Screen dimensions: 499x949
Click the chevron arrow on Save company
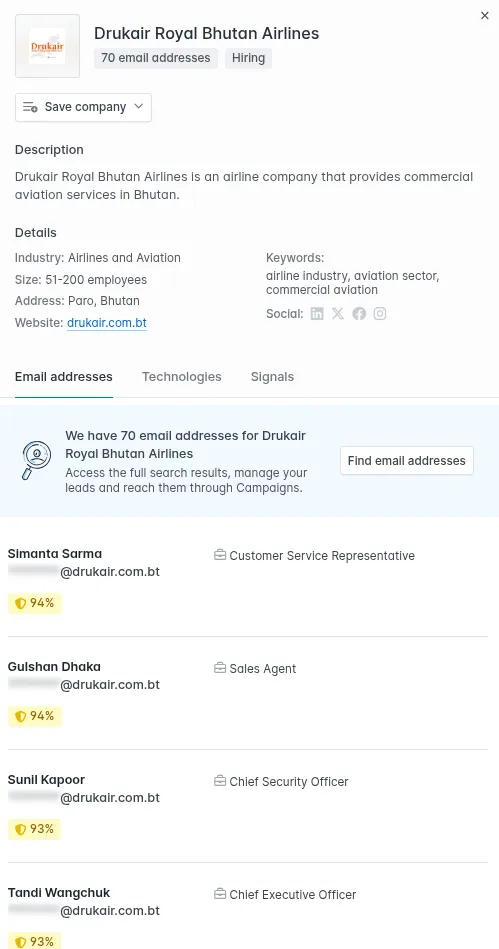click(138, 107)
